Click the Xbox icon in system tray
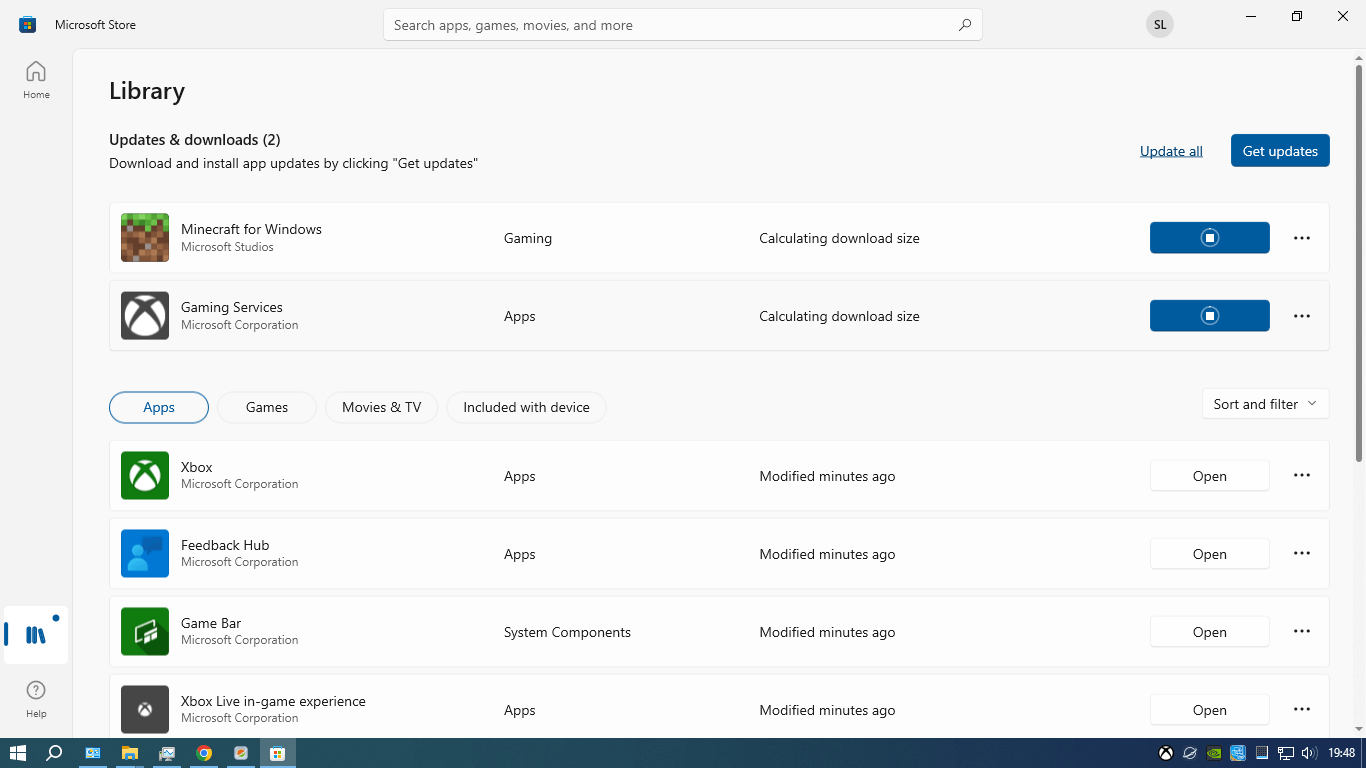The height and width of the screenshot is (768, 1366). pyautogui.click(x=1166, y=753)
